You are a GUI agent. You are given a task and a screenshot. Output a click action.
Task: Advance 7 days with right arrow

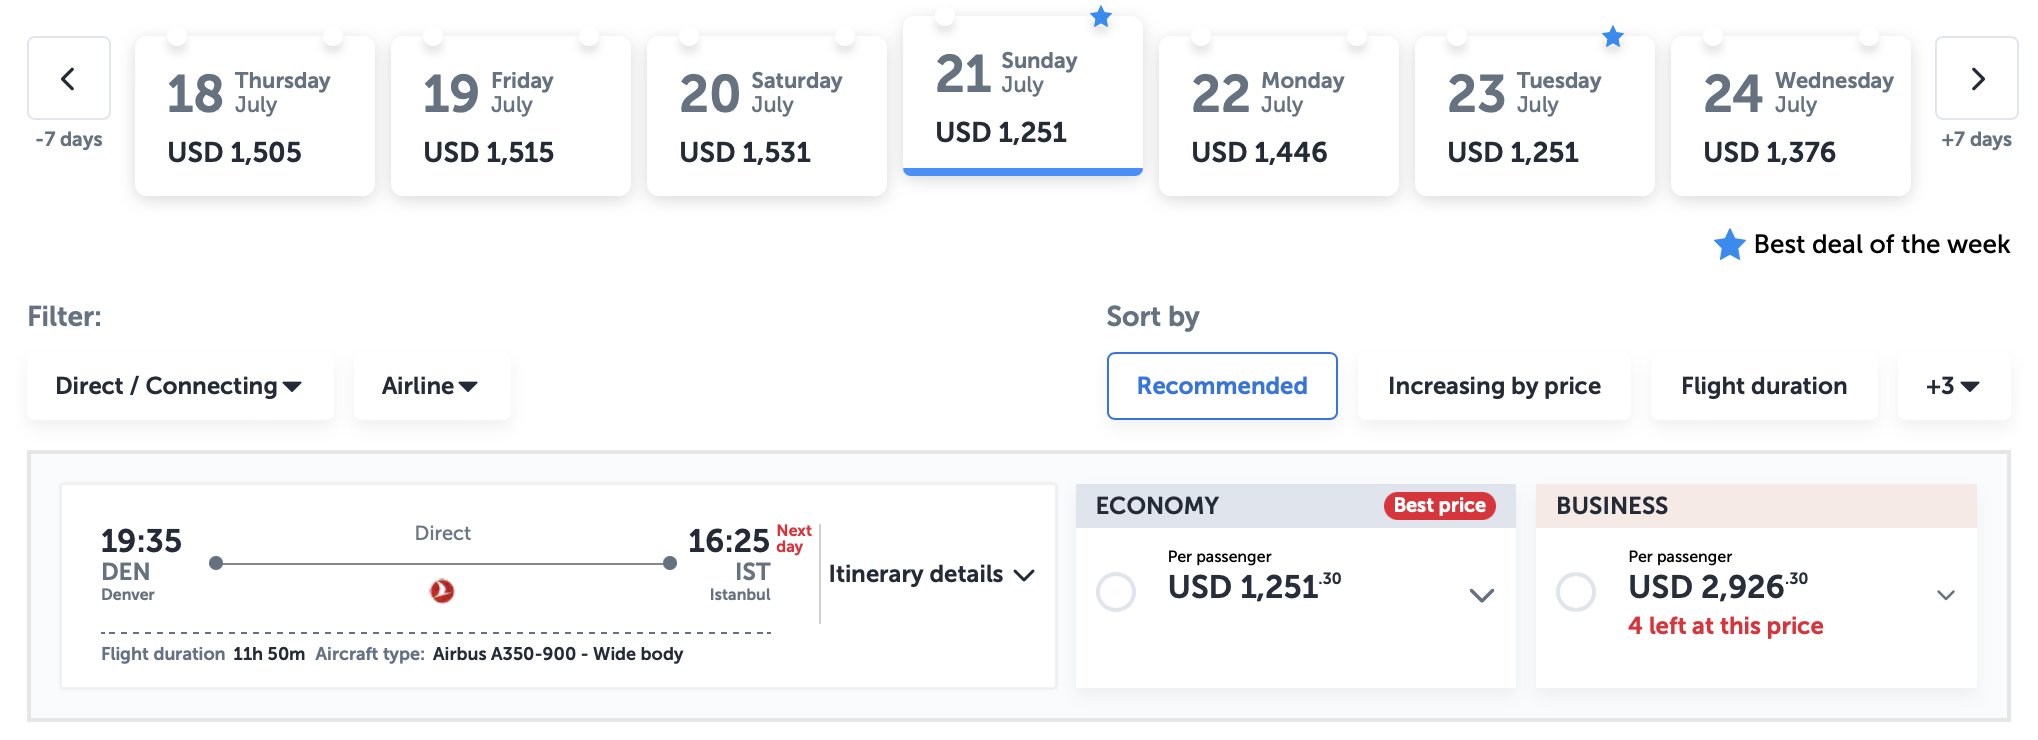coord(1977,78)
